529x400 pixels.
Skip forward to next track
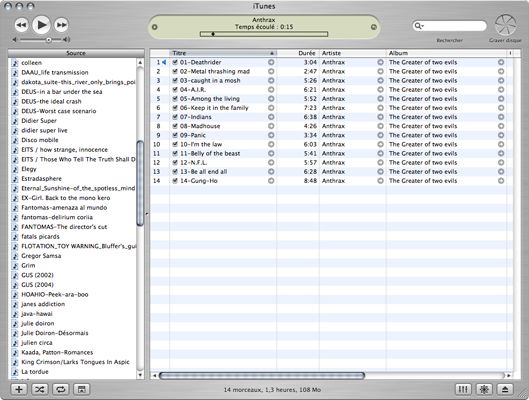pyautogui.click(x=61, y=25)
